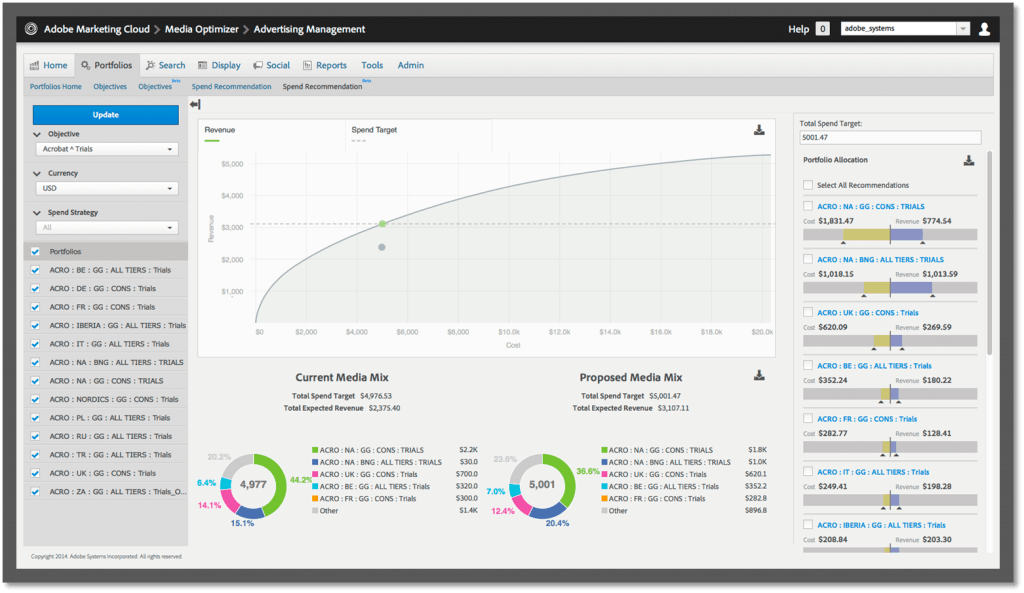Viewport: 1024px width, 593px height.
Task: Open the Currency USD dropdown
Action: click(x=106, y=188)
